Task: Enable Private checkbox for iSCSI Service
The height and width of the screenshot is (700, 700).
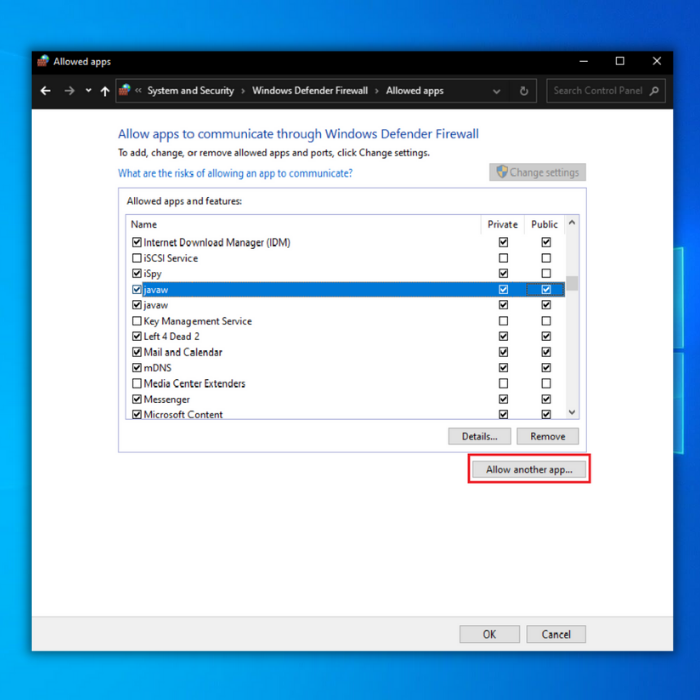Action: tap(503, 258)
